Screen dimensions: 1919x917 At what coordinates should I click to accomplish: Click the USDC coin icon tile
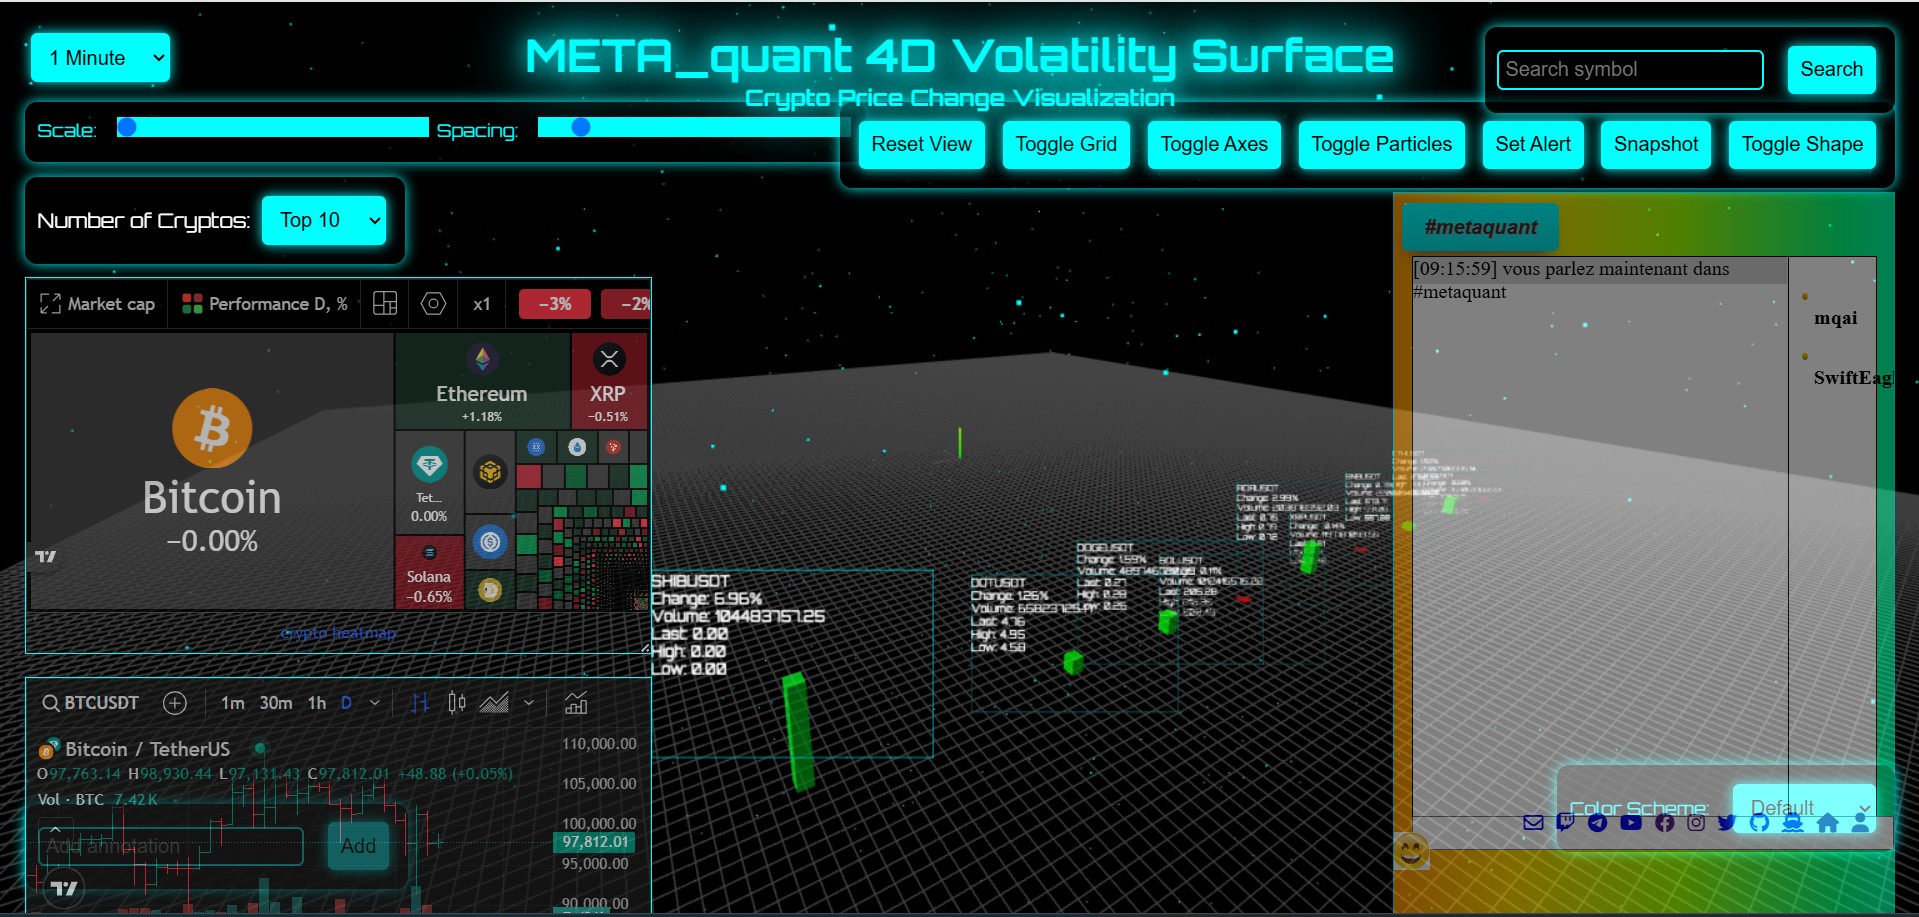pyautogui.click(x=490, y=542)
